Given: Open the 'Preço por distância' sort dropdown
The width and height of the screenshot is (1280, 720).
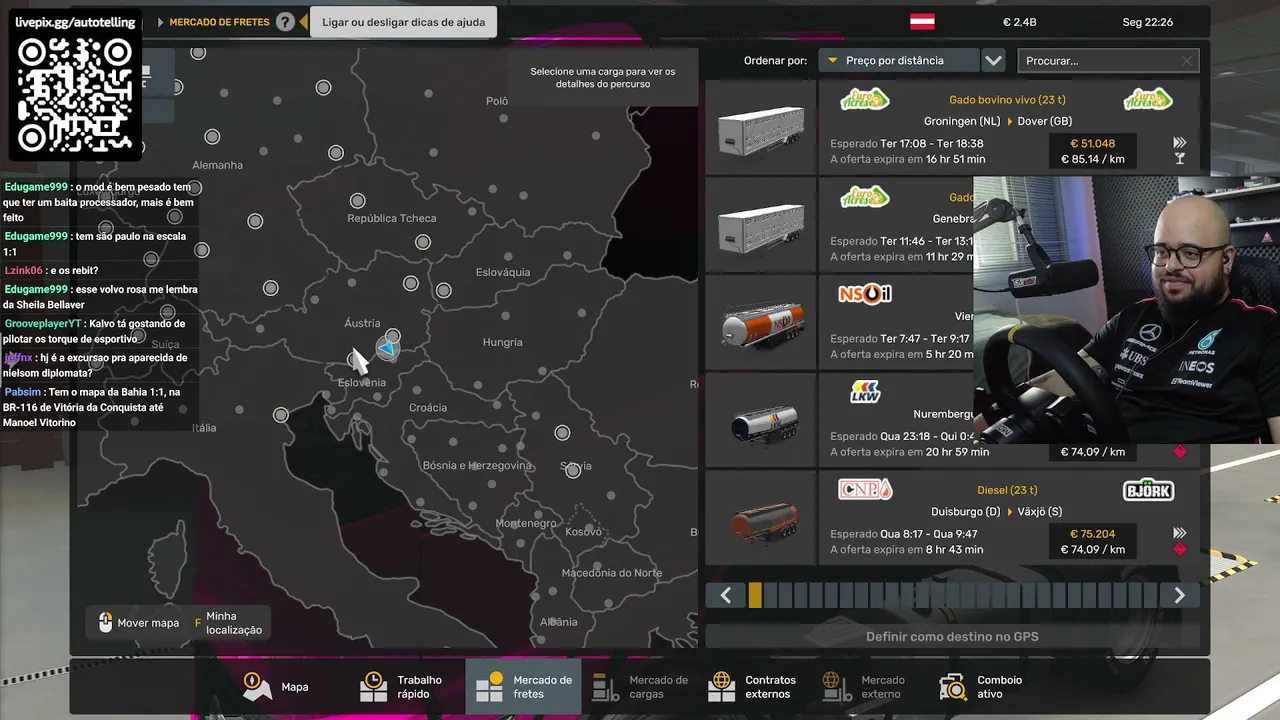Looking at the screenshot, I should point(897,61).
